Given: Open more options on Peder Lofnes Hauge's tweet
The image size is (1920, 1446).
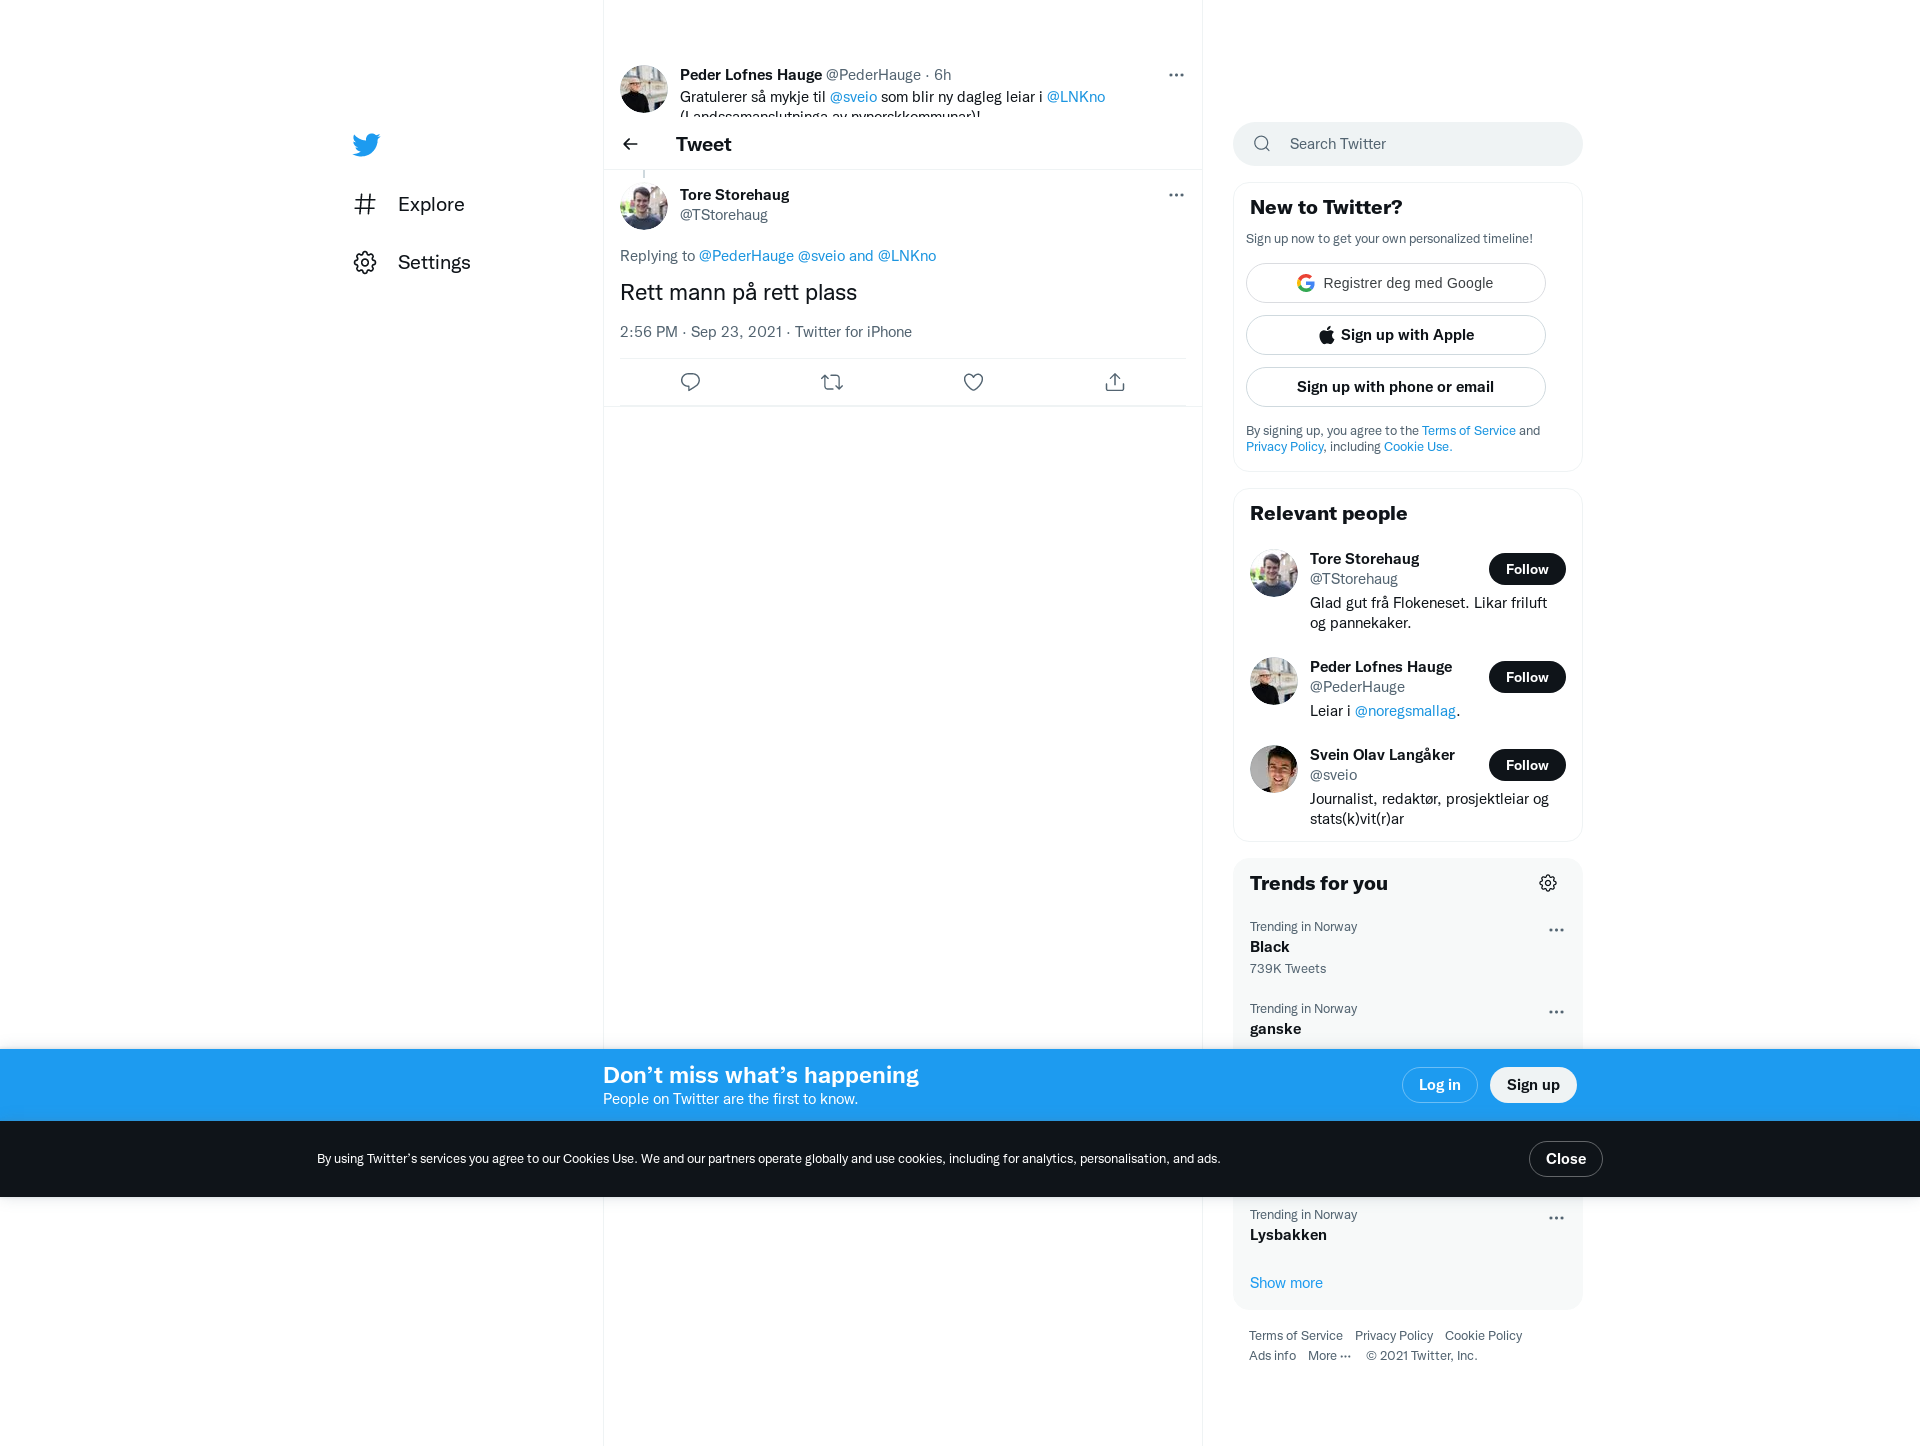Looking at the screenshot, I should 1176,75.
